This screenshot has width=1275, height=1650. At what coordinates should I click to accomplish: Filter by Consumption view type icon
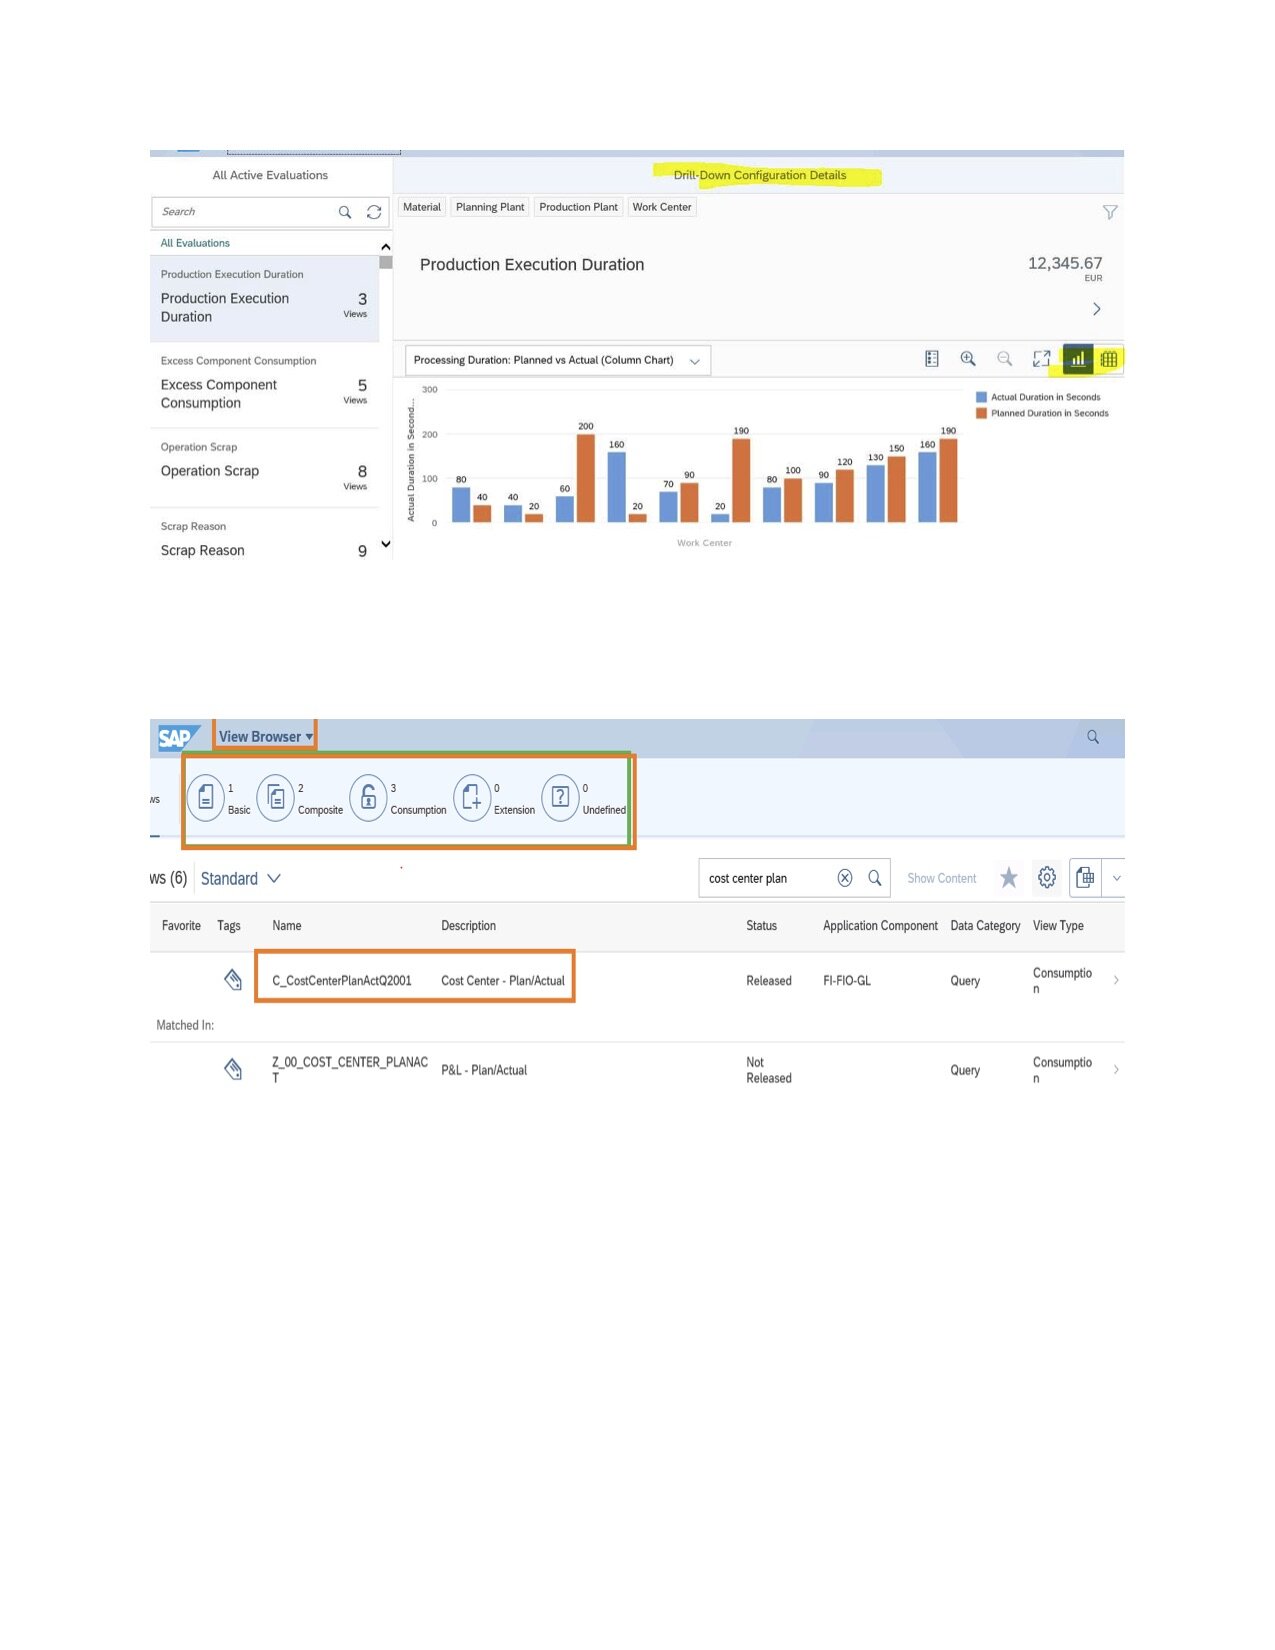[368, 798]
